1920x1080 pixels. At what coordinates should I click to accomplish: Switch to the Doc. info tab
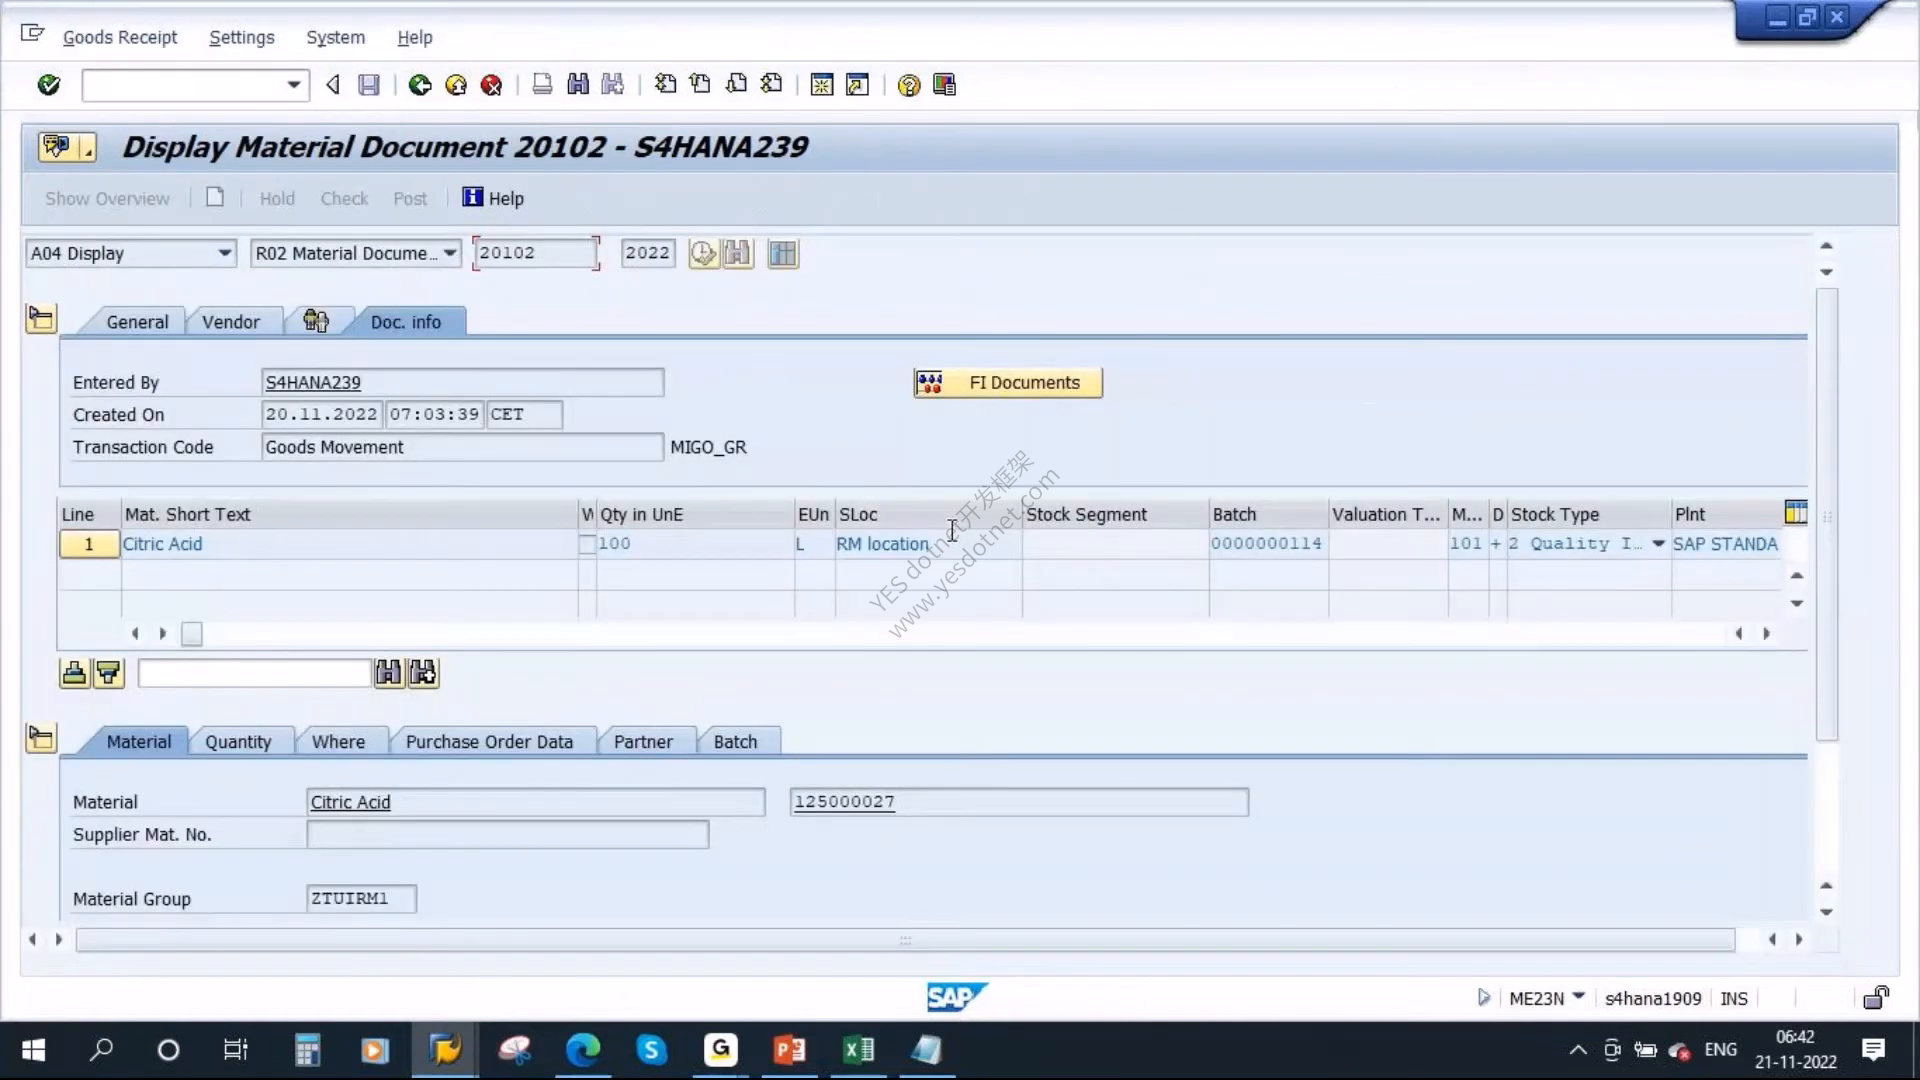pos(405,322)
